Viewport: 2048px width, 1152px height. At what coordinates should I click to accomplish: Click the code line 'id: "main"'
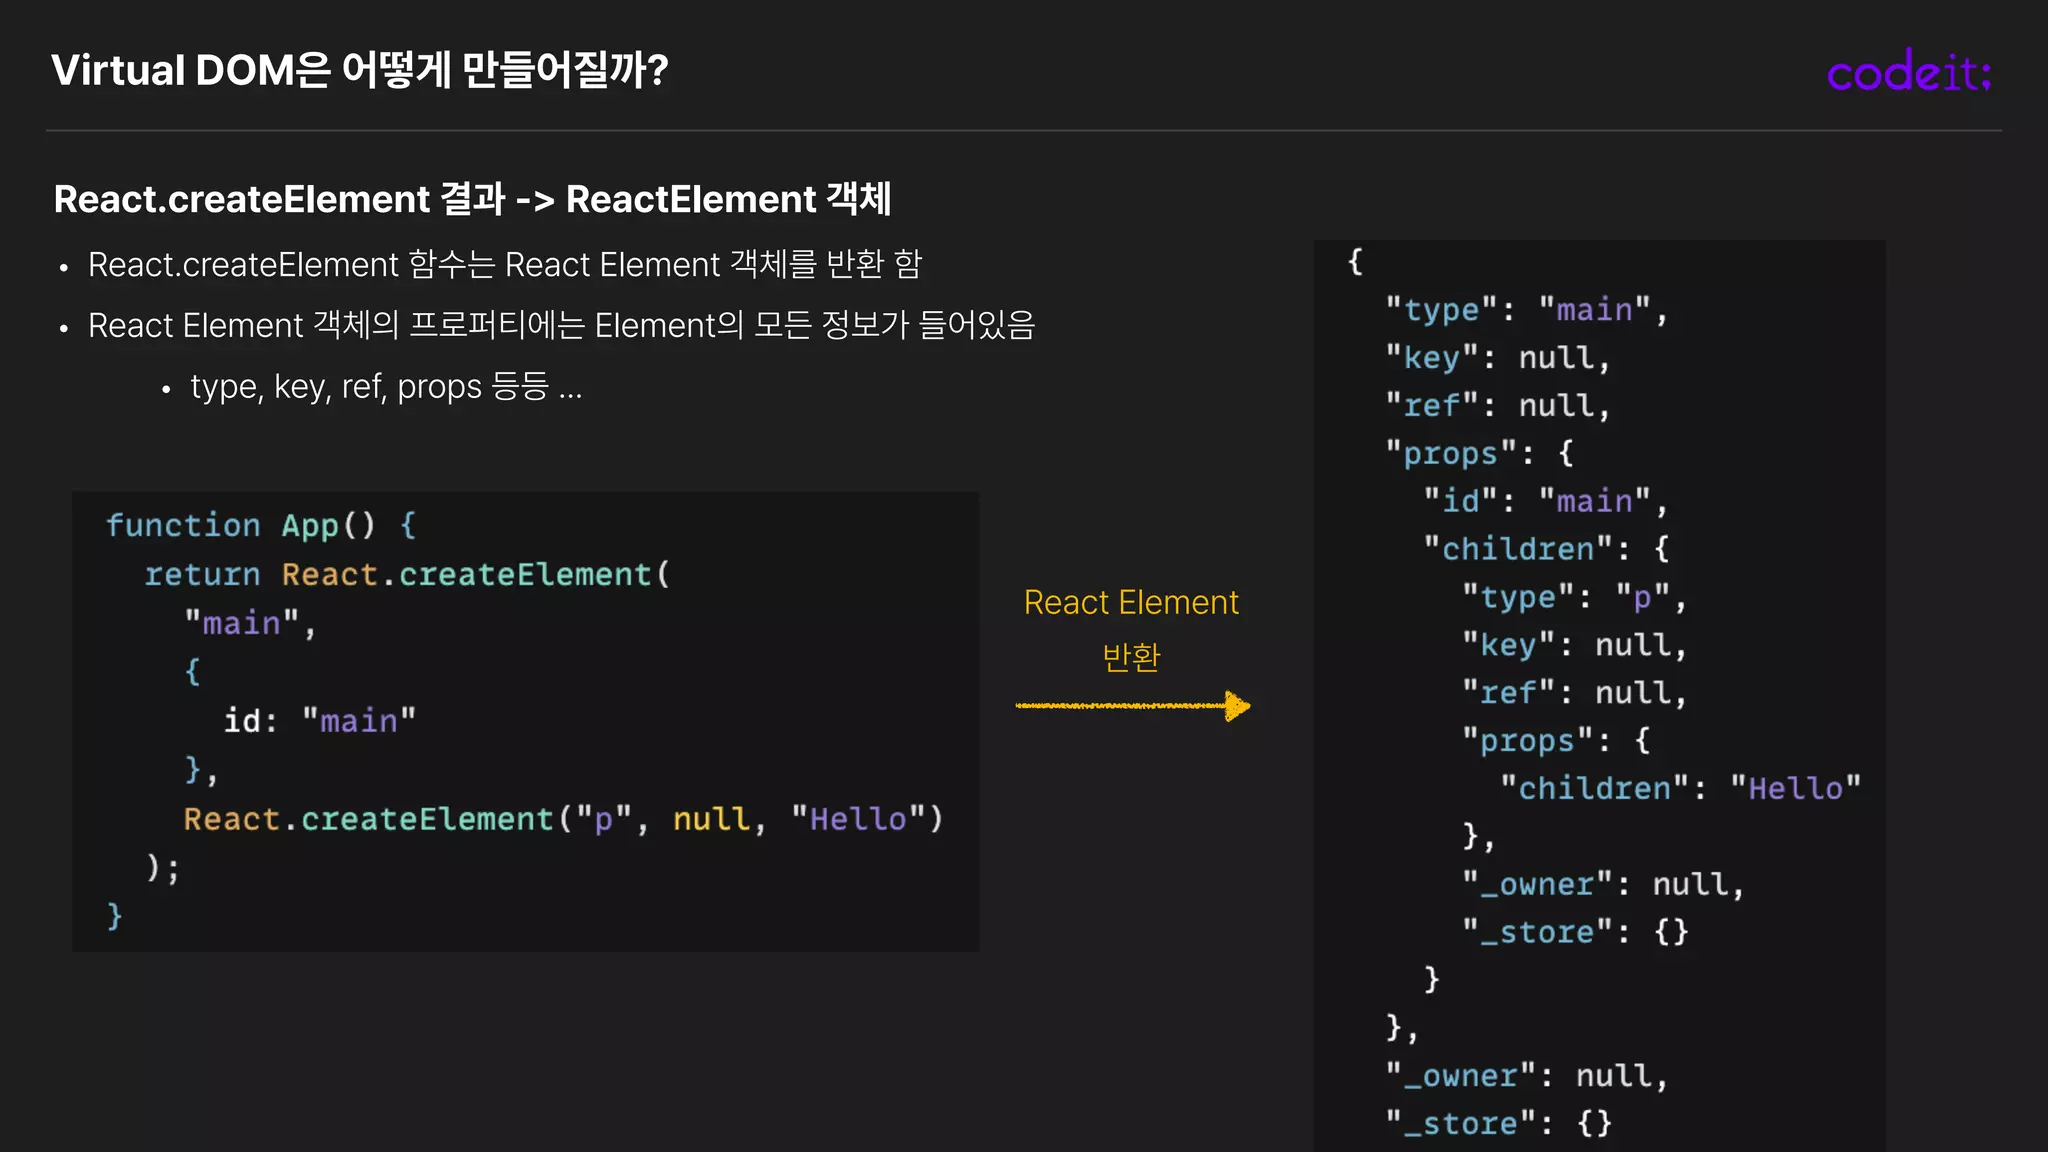tap(319, 720)
